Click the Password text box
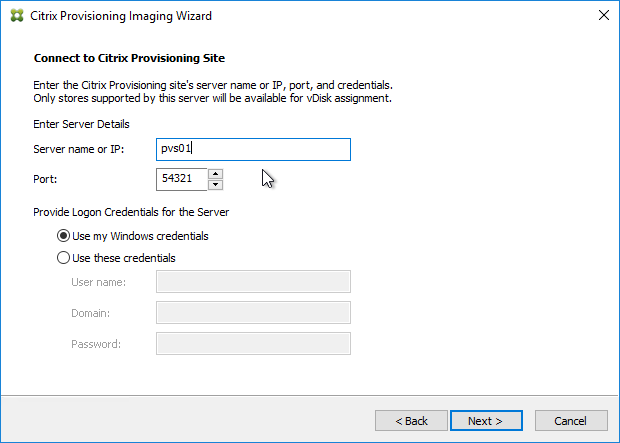Screen dimensions: 620x443 (253, 343)
